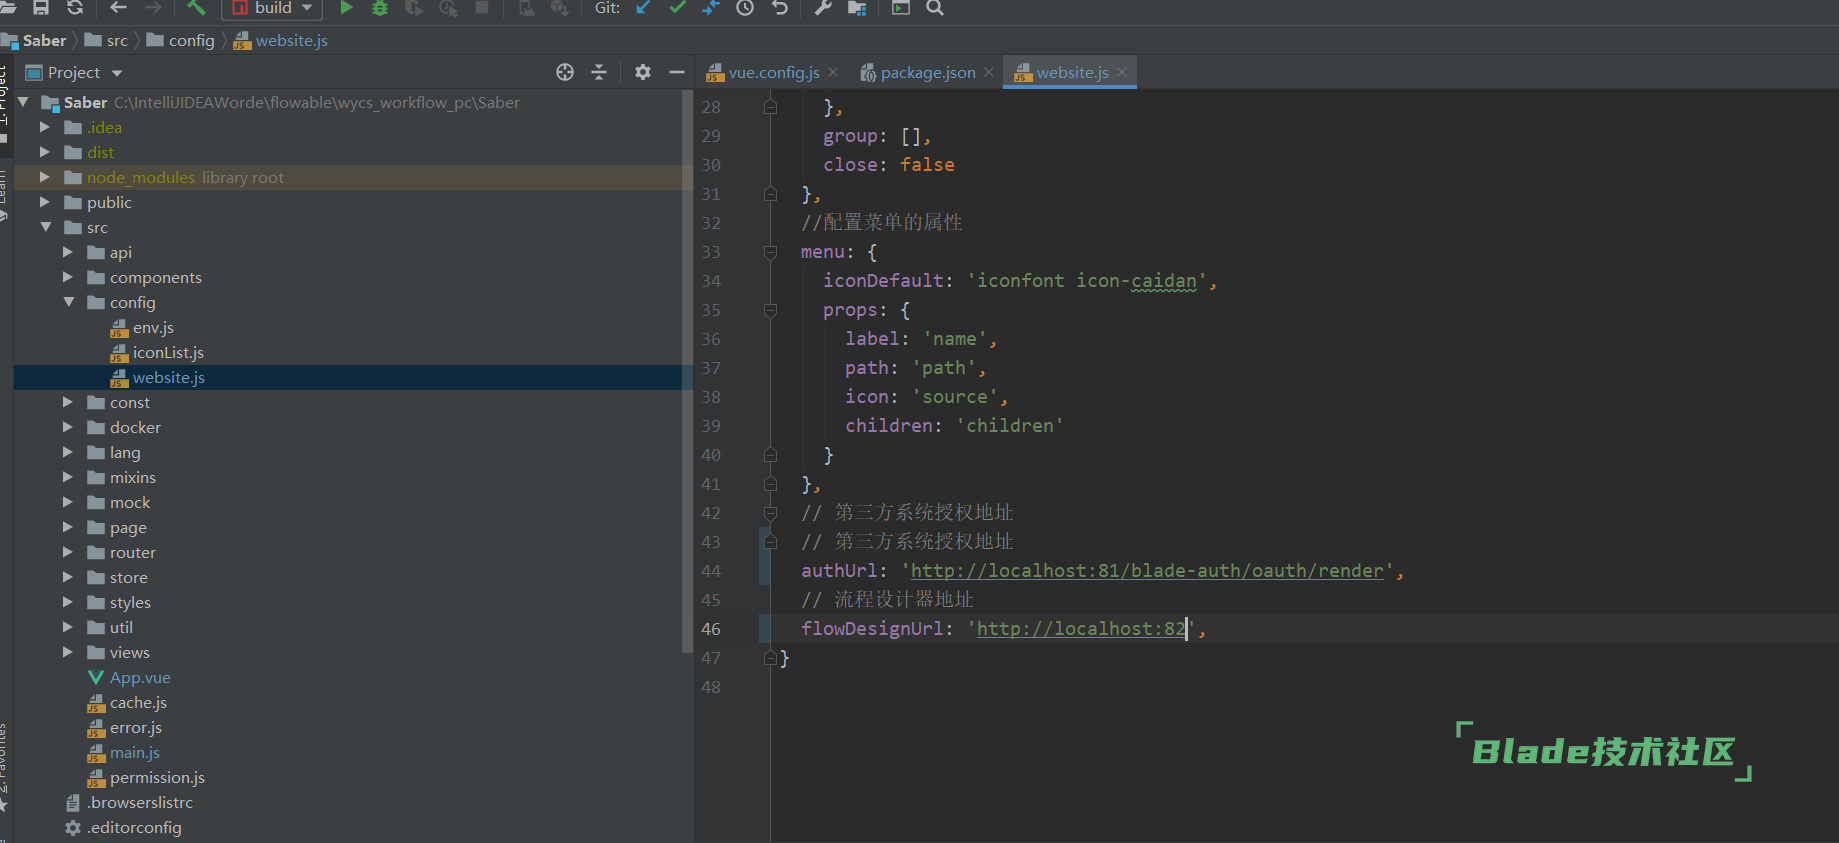Click line number 46 in the gutter

click(711, 629)
